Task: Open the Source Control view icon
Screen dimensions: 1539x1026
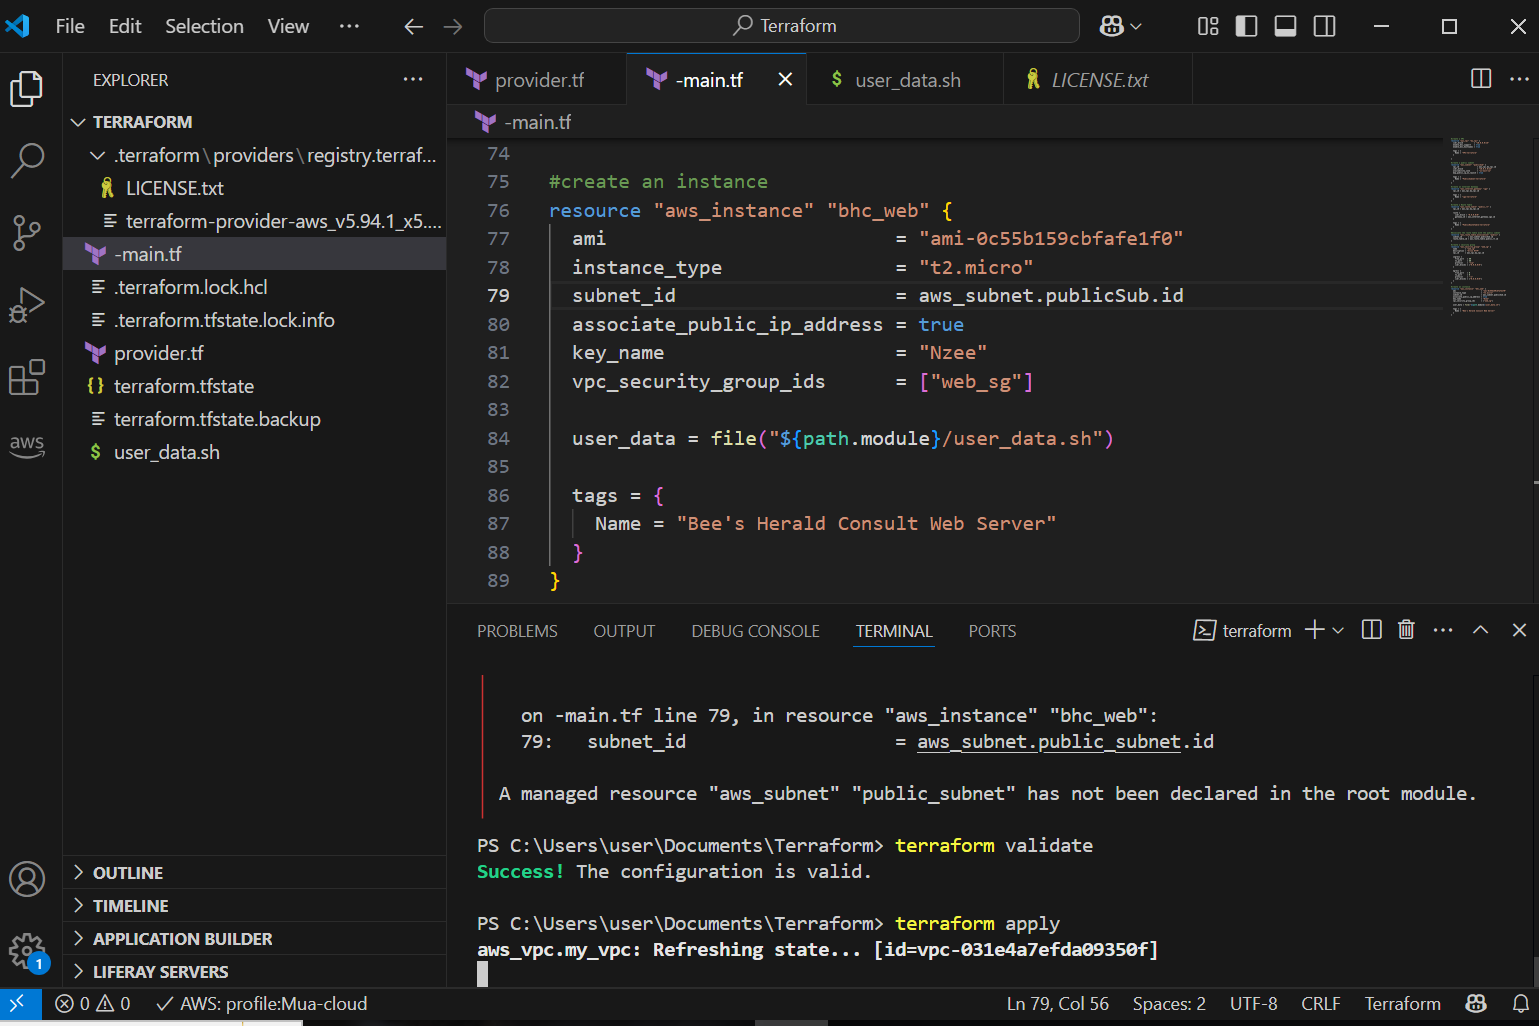Action: pos(27,233)
